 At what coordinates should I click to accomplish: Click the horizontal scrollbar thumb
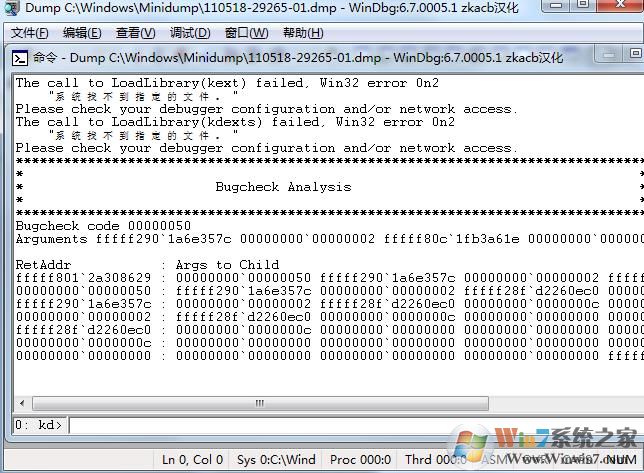[260, 403]
